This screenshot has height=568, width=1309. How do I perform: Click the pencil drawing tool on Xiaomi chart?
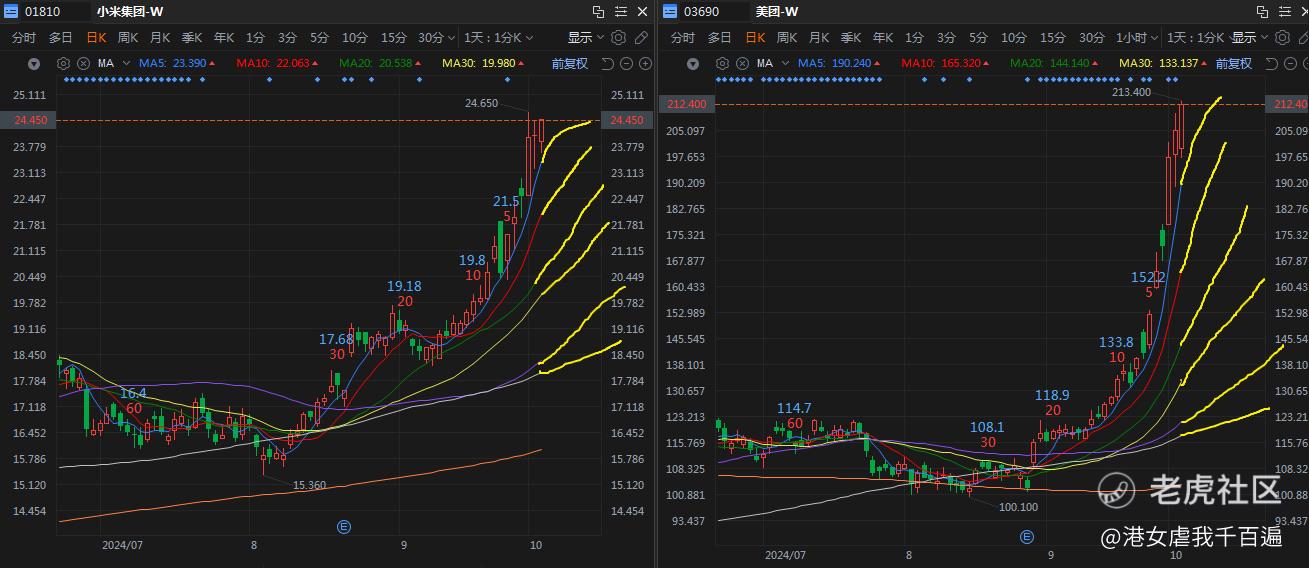(641, 37)
